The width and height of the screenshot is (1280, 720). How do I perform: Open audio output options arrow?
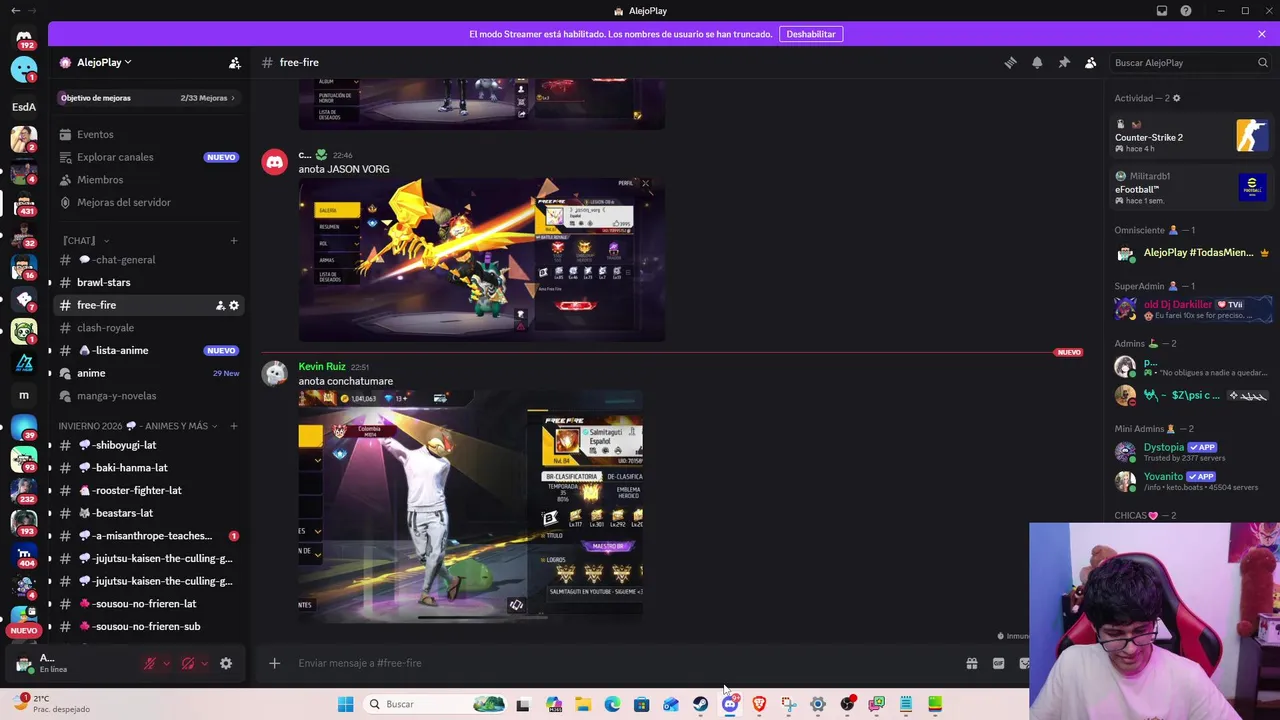tap(204, 663)
